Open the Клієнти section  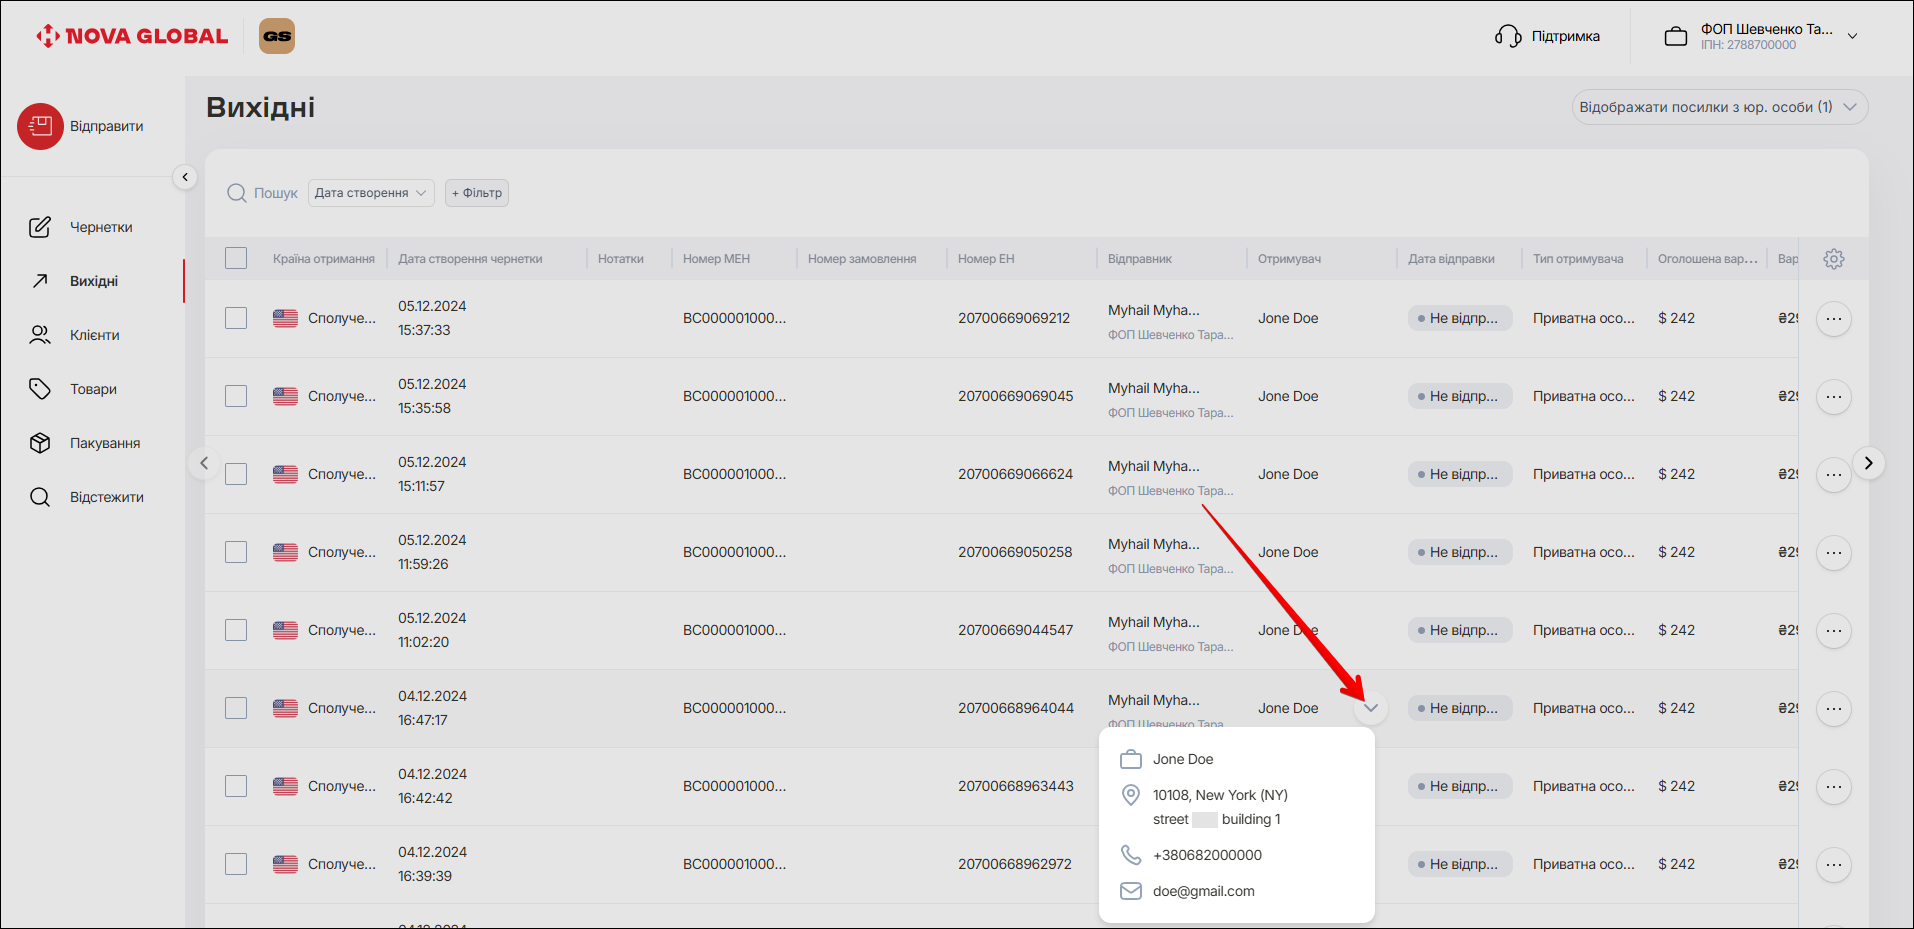click(x=94, y=335)
